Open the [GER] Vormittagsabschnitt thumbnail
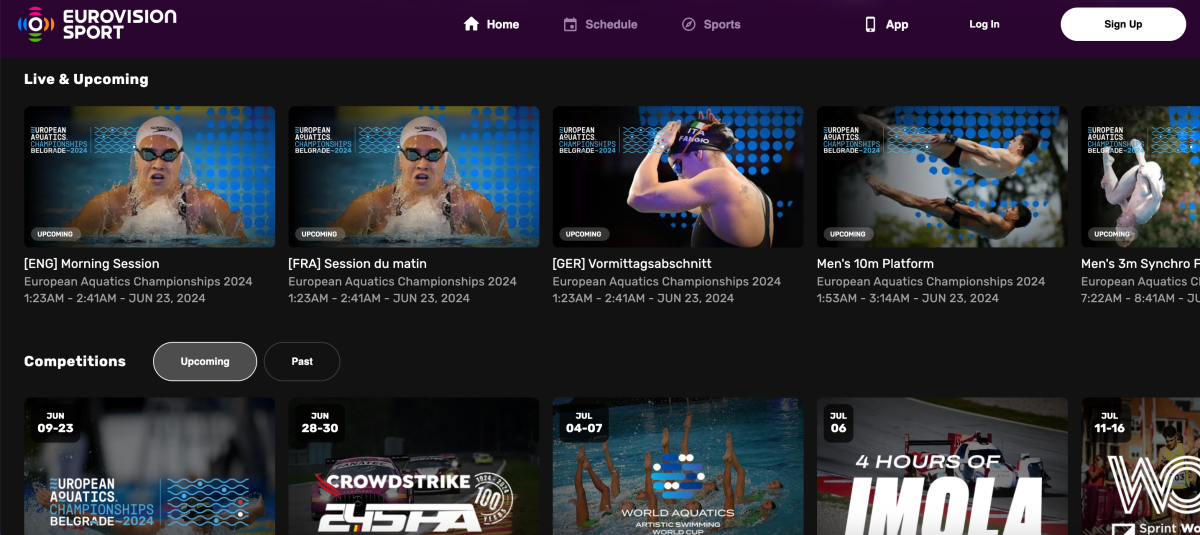Image resolution: width=1200 pixels, height=535 pixels. (x=678, y=177)
